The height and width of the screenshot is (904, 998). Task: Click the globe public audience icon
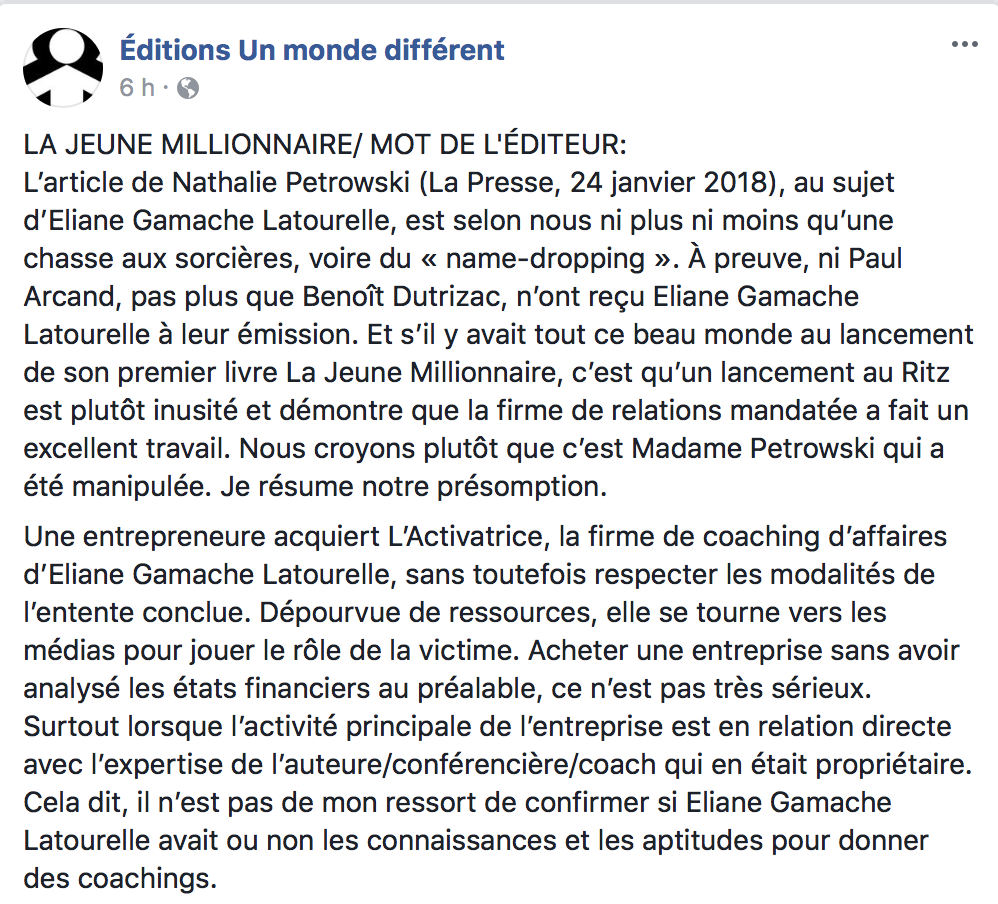tap(188, 88)
